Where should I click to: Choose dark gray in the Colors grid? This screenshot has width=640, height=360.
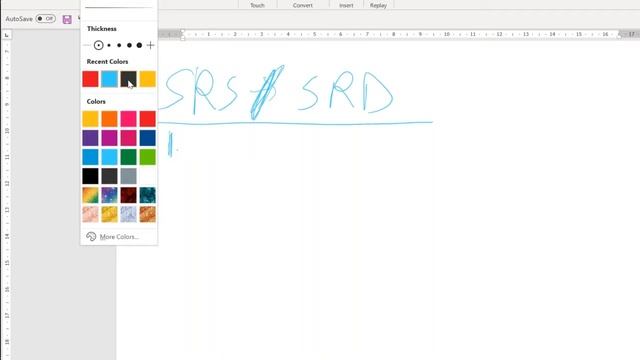tap(109, 176)
